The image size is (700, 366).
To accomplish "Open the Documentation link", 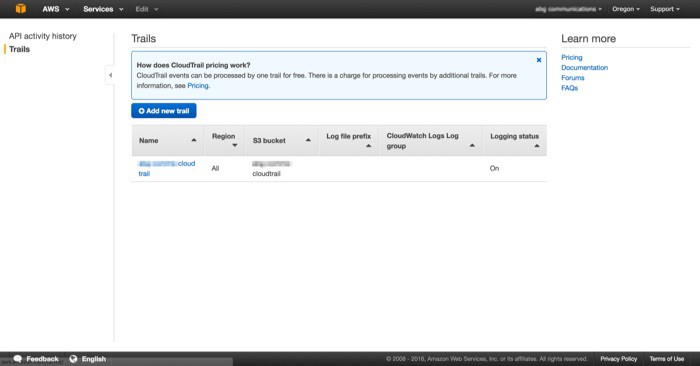I will tap(584, 68).
